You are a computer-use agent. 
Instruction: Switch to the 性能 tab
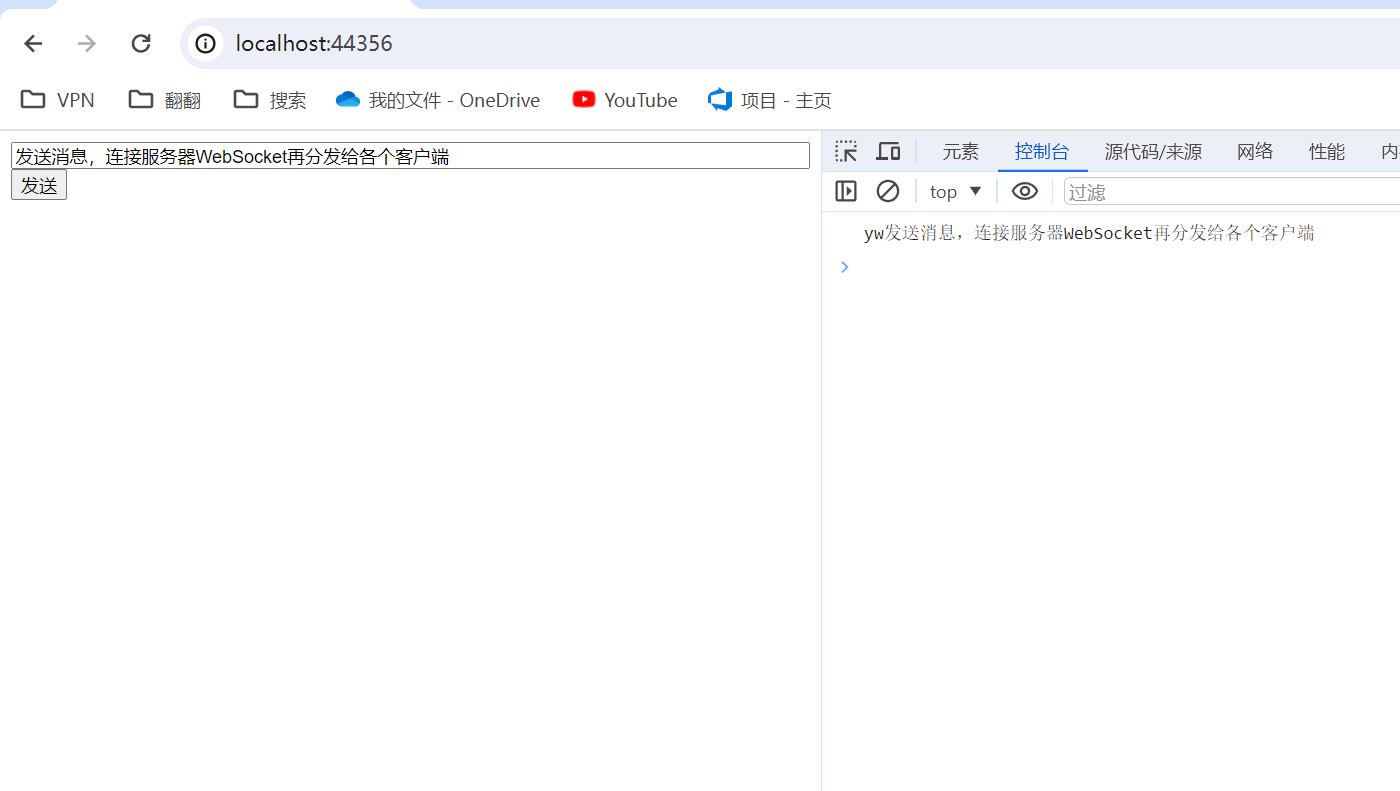pyautogui.click(x=1327, y=152)
